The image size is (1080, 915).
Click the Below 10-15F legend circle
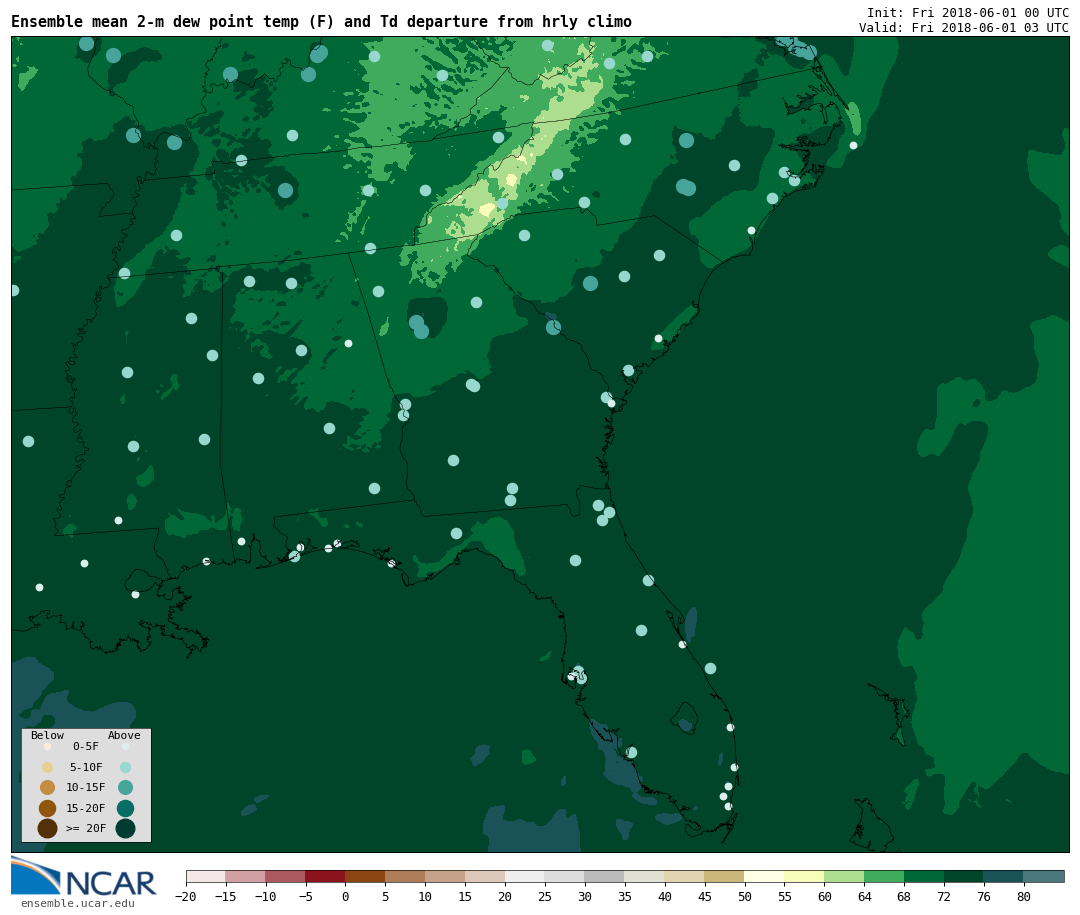(48, 788)
